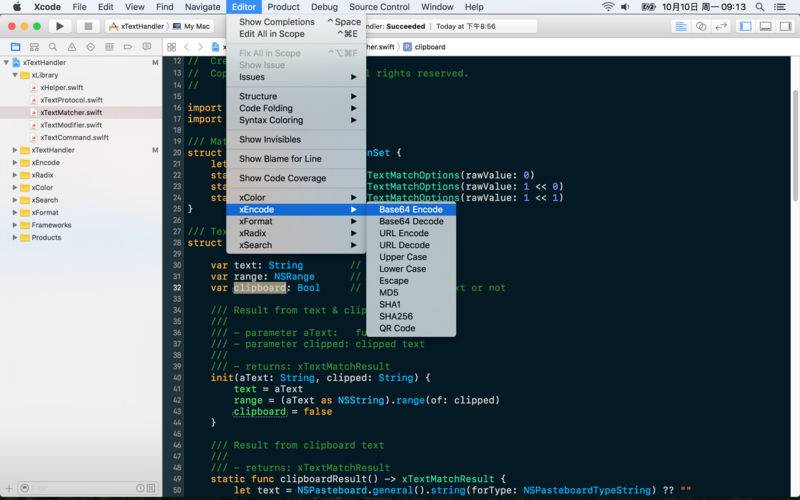Screen dimensions: 800x500
Task: Choose Show Blame for Line
Action: tap(296, 159)
